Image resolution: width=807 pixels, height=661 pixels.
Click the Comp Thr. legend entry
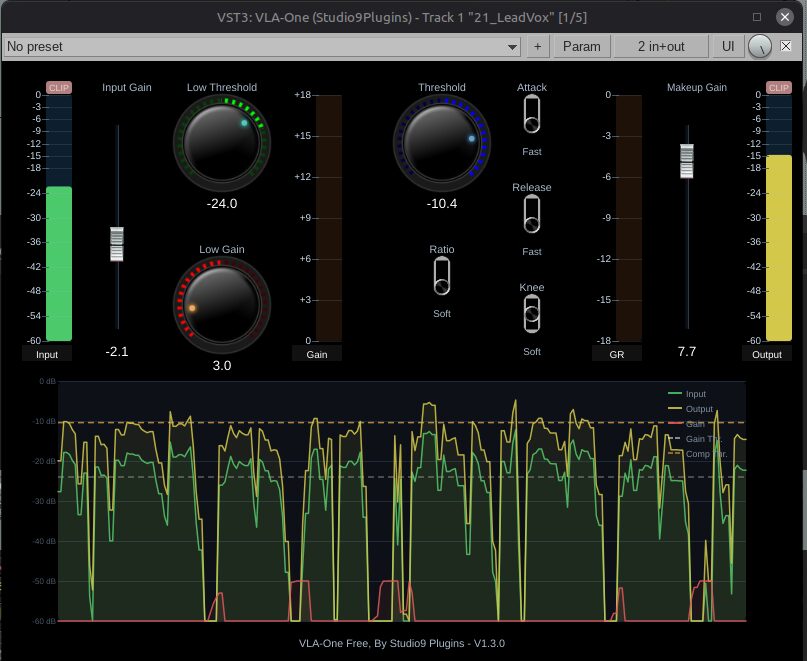point(697,454)
